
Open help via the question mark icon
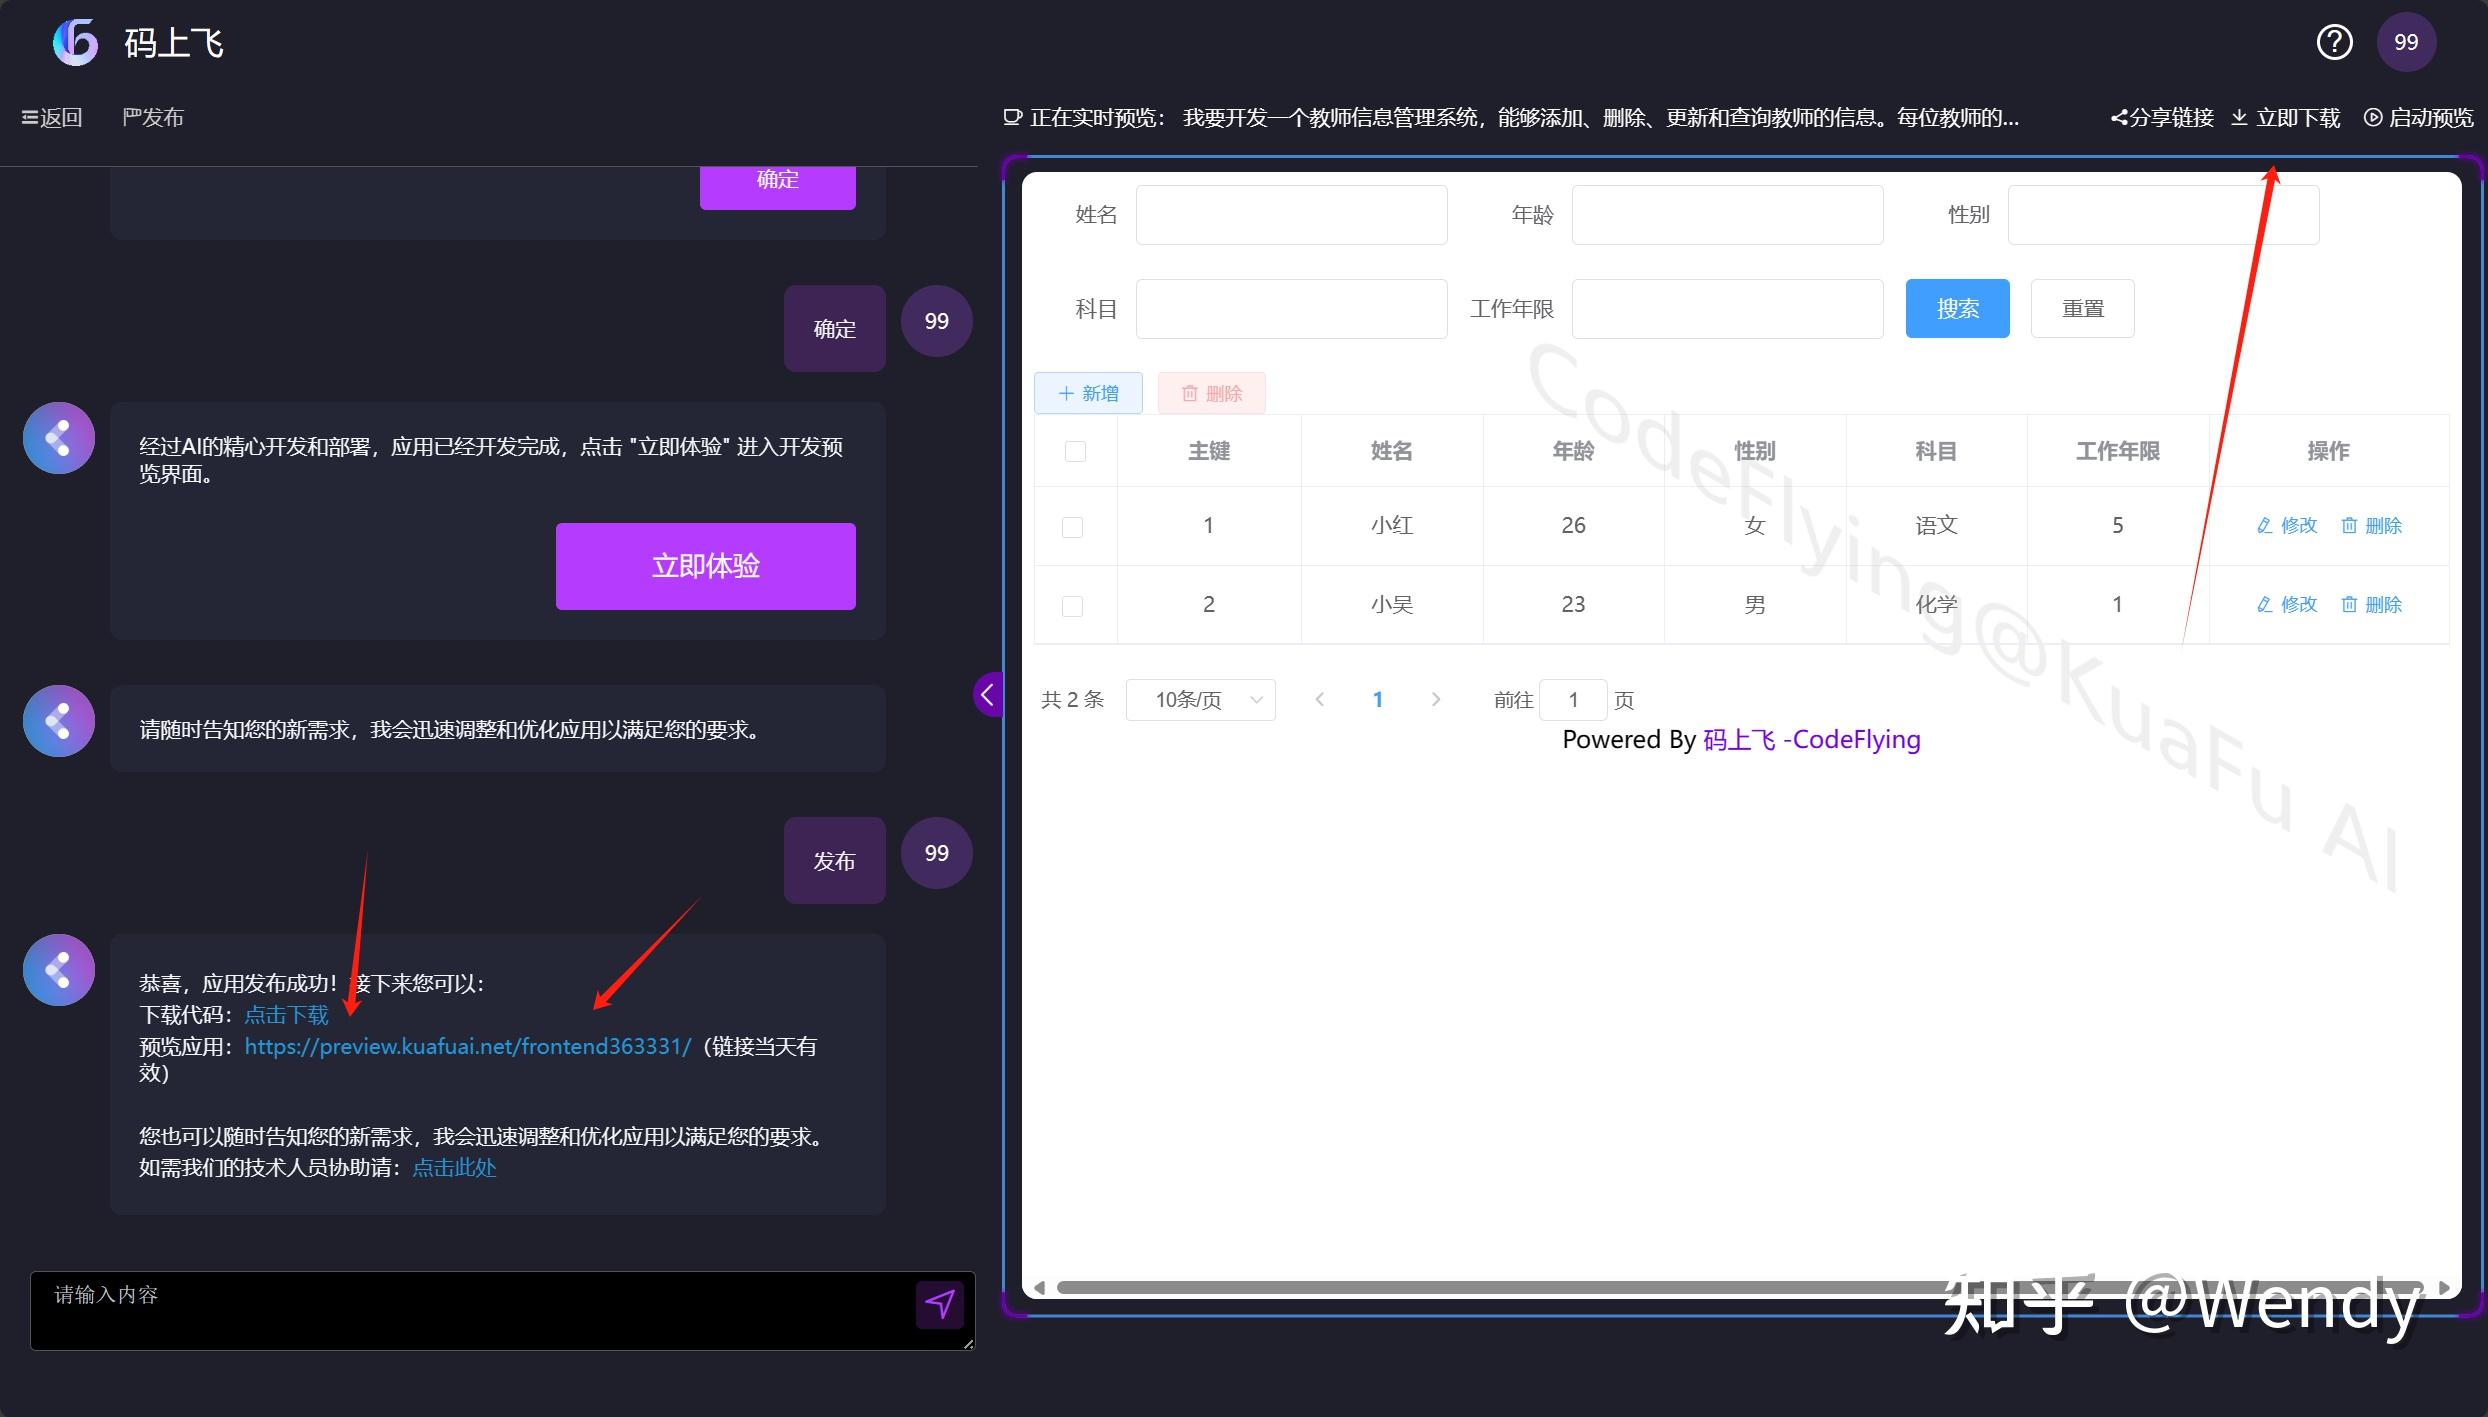coord(2335,42)
